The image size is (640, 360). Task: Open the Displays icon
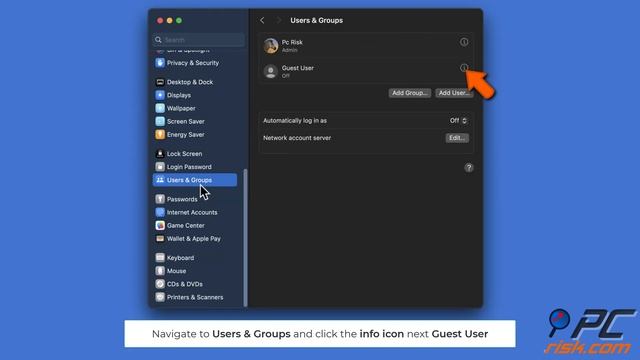[x=160, y=95]
